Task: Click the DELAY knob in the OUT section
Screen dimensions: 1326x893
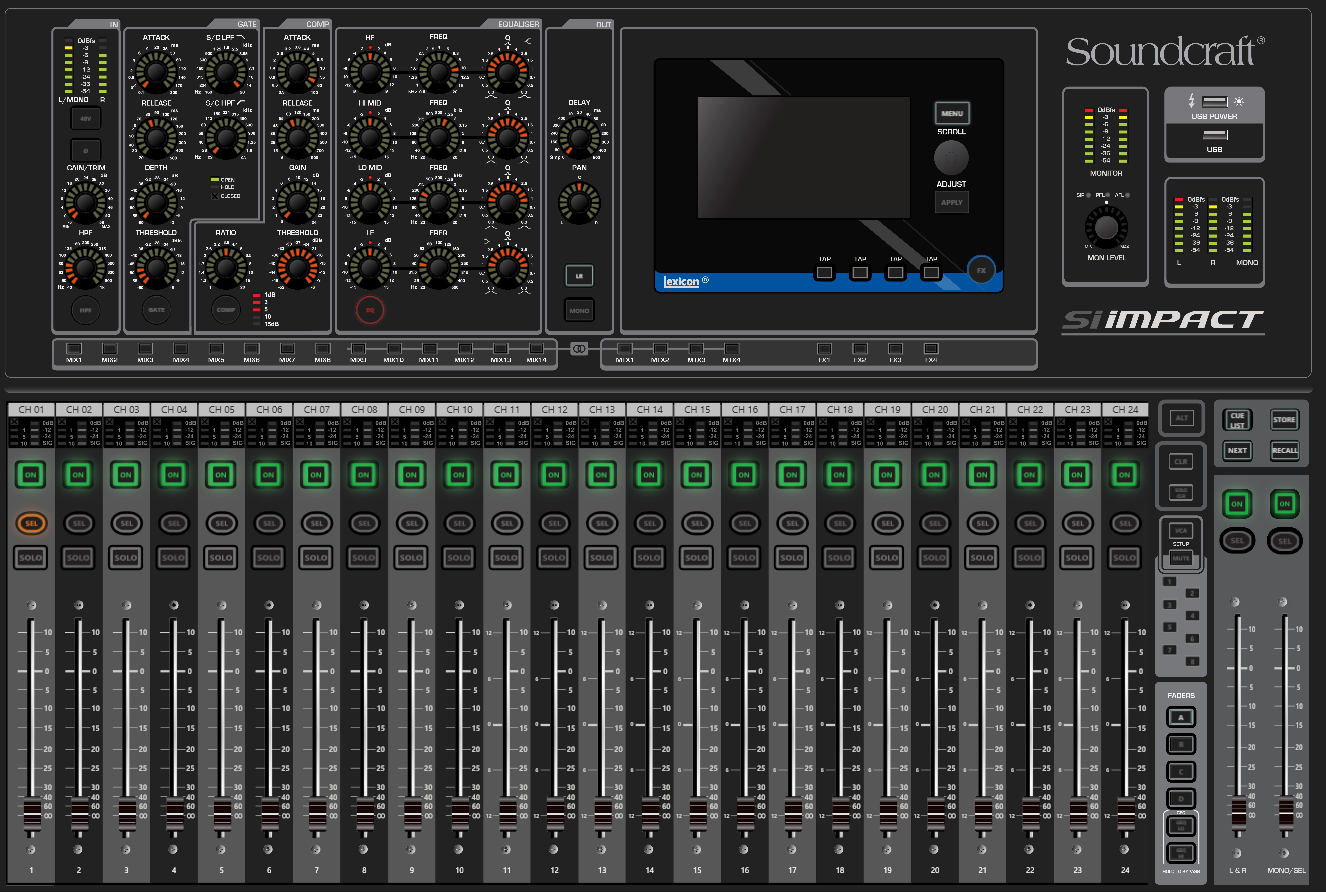Action: (x=579, y=137)
